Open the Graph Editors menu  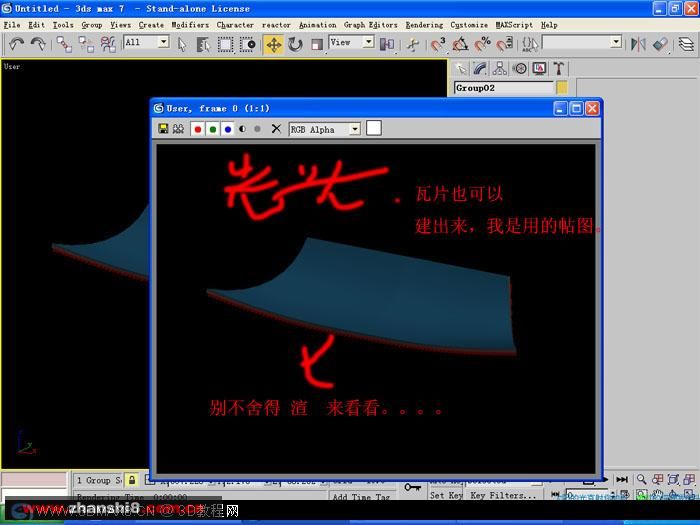(x=371, y=25)
